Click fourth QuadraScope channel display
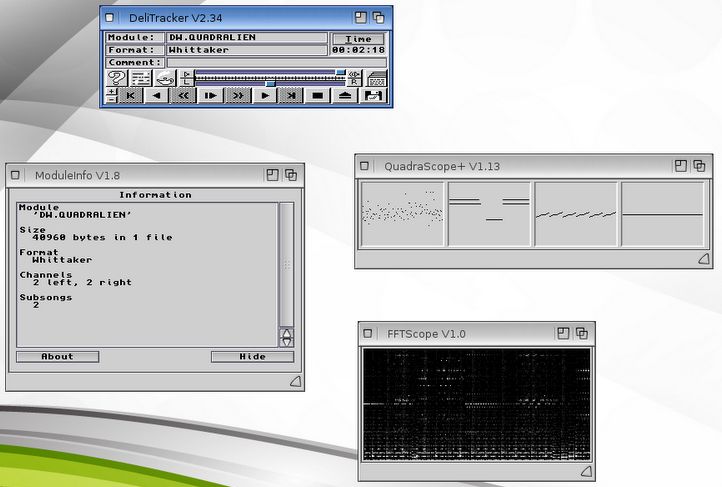Viewport: 722px width, 487px height. pyautogui.click(x=663, y=215)
